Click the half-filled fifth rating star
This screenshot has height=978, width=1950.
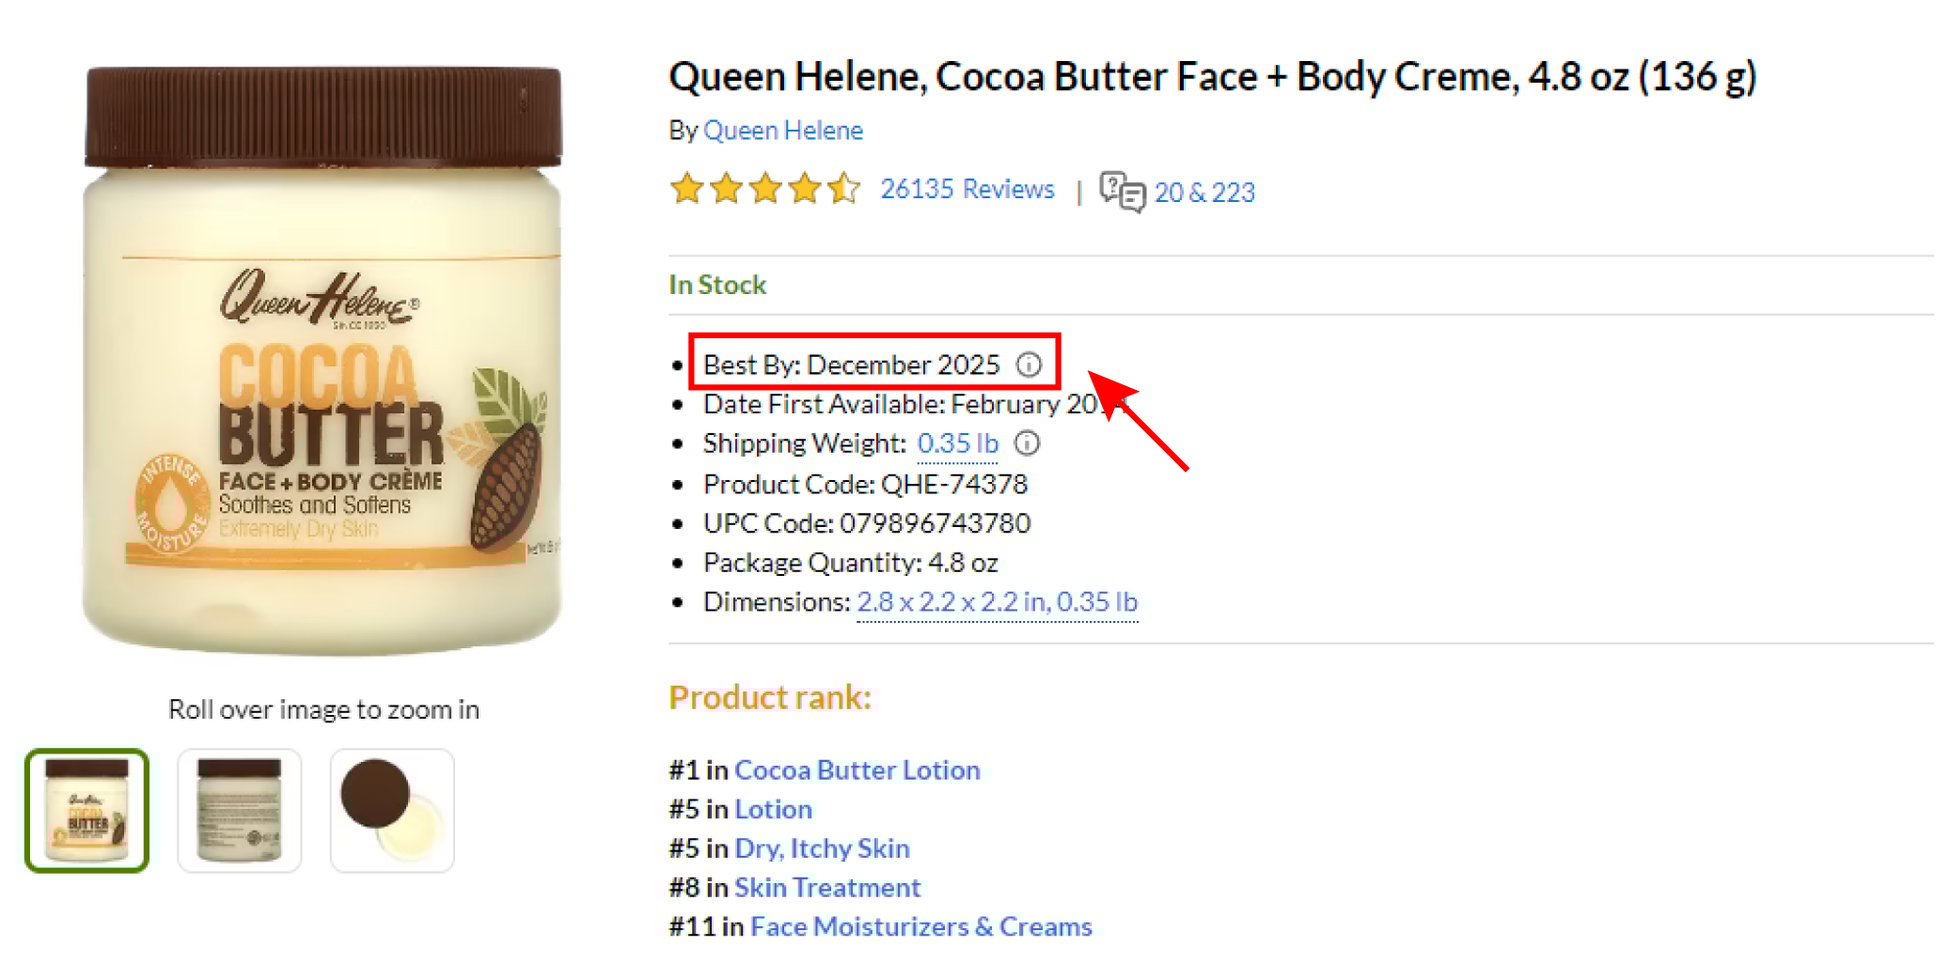pos(843,188)
